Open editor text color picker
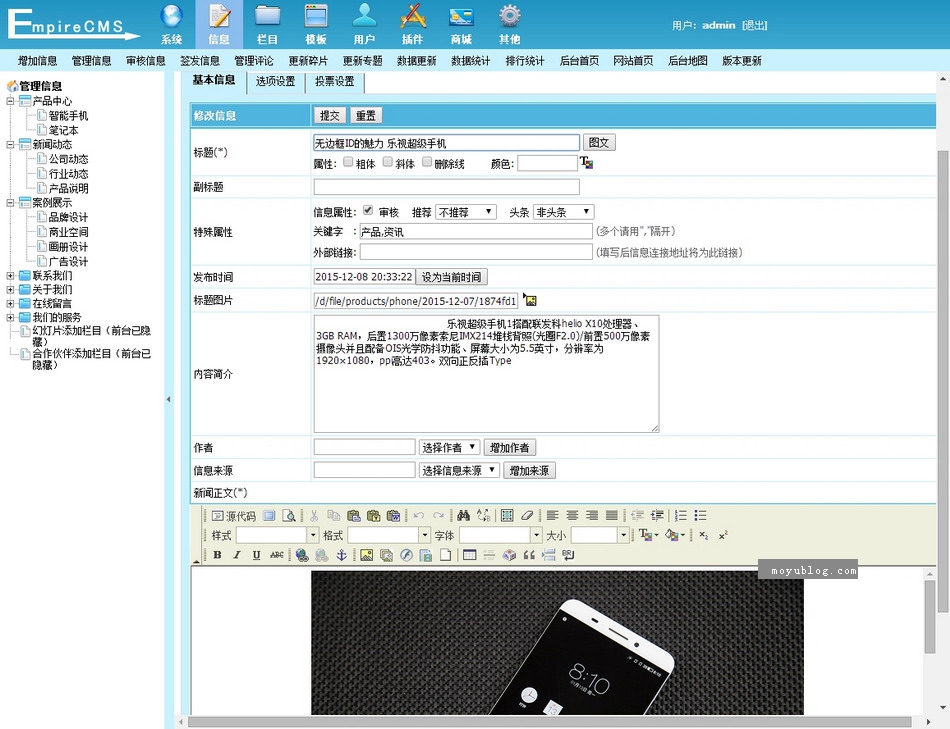 pyautogui.click(x=648, y=535)
